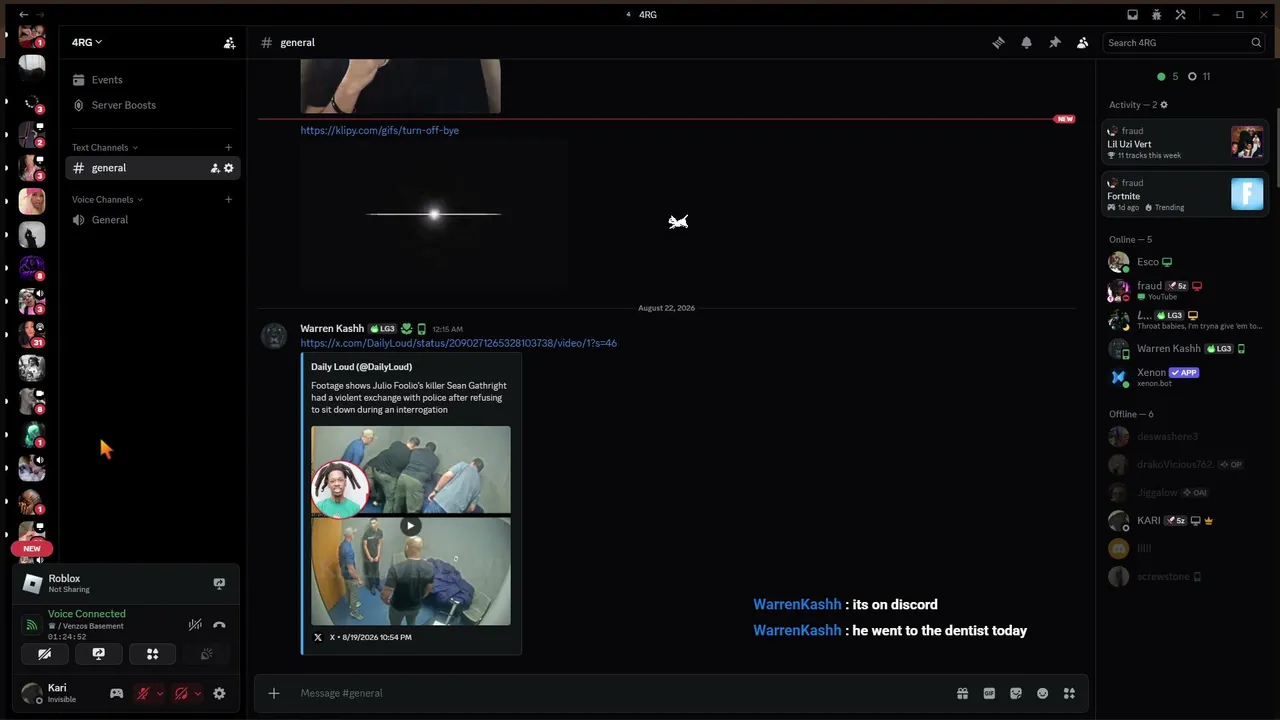Play the Daily Loud embedded video

(410, 526)
